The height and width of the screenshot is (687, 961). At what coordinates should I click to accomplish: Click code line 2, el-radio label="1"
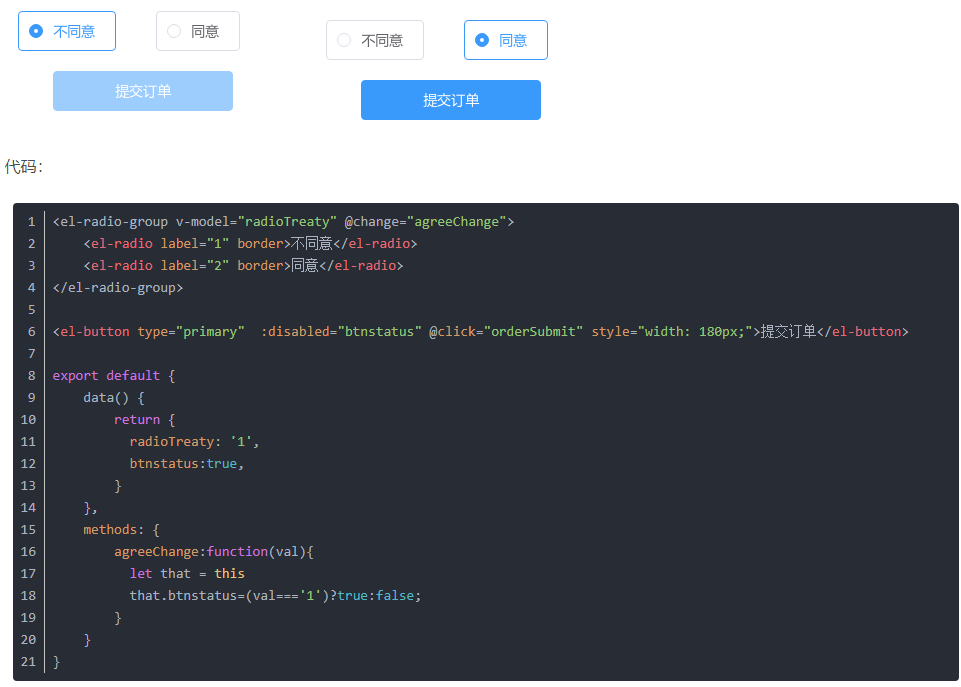(x=250, y=244)
